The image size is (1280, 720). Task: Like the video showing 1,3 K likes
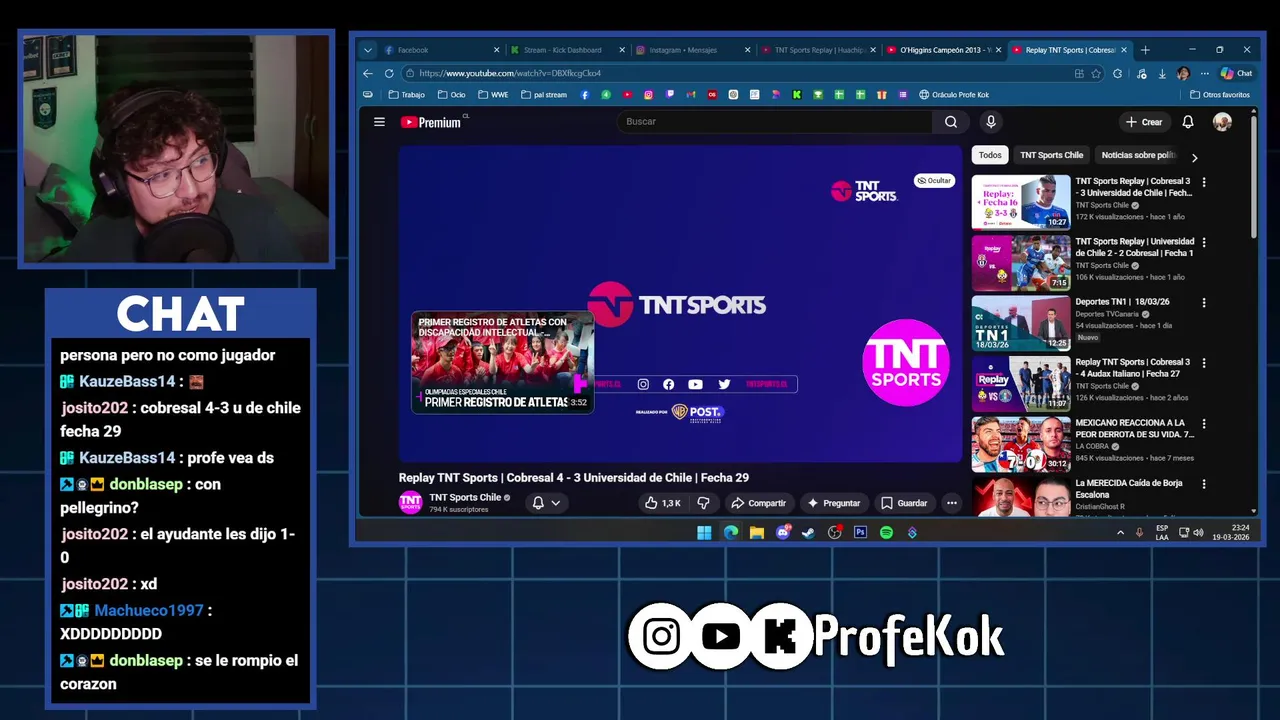click(x=664, y=503)
